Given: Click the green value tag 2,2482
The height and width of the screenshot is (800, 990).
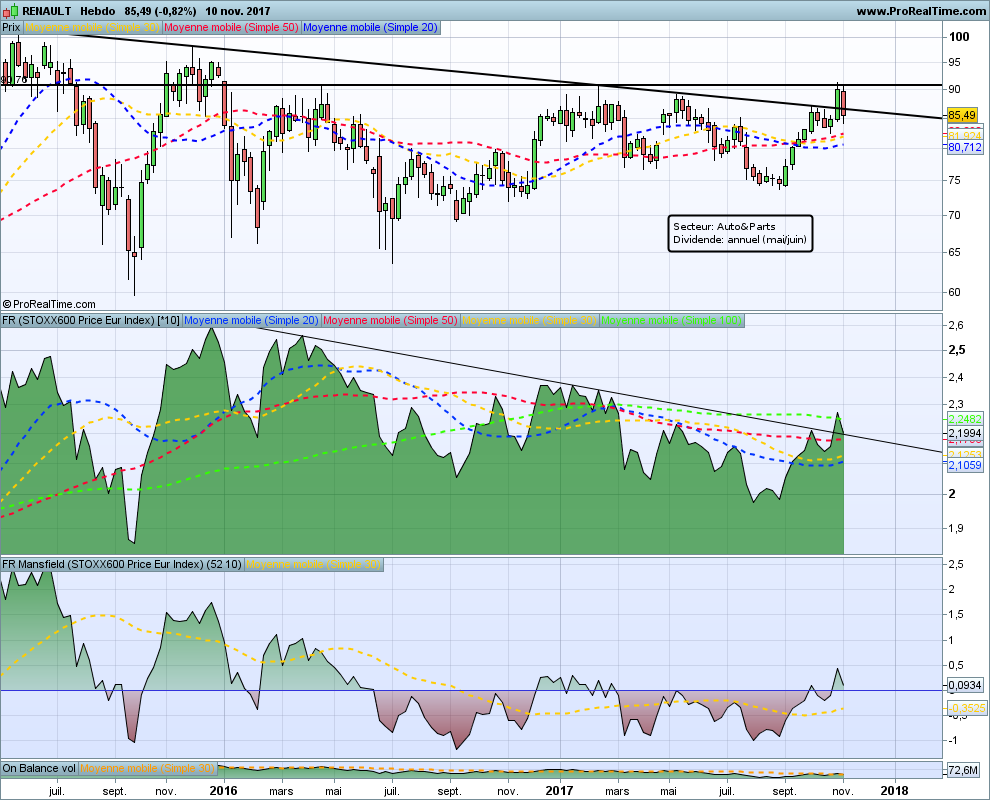Looking at the screenshot, I should tap(965, 419).
